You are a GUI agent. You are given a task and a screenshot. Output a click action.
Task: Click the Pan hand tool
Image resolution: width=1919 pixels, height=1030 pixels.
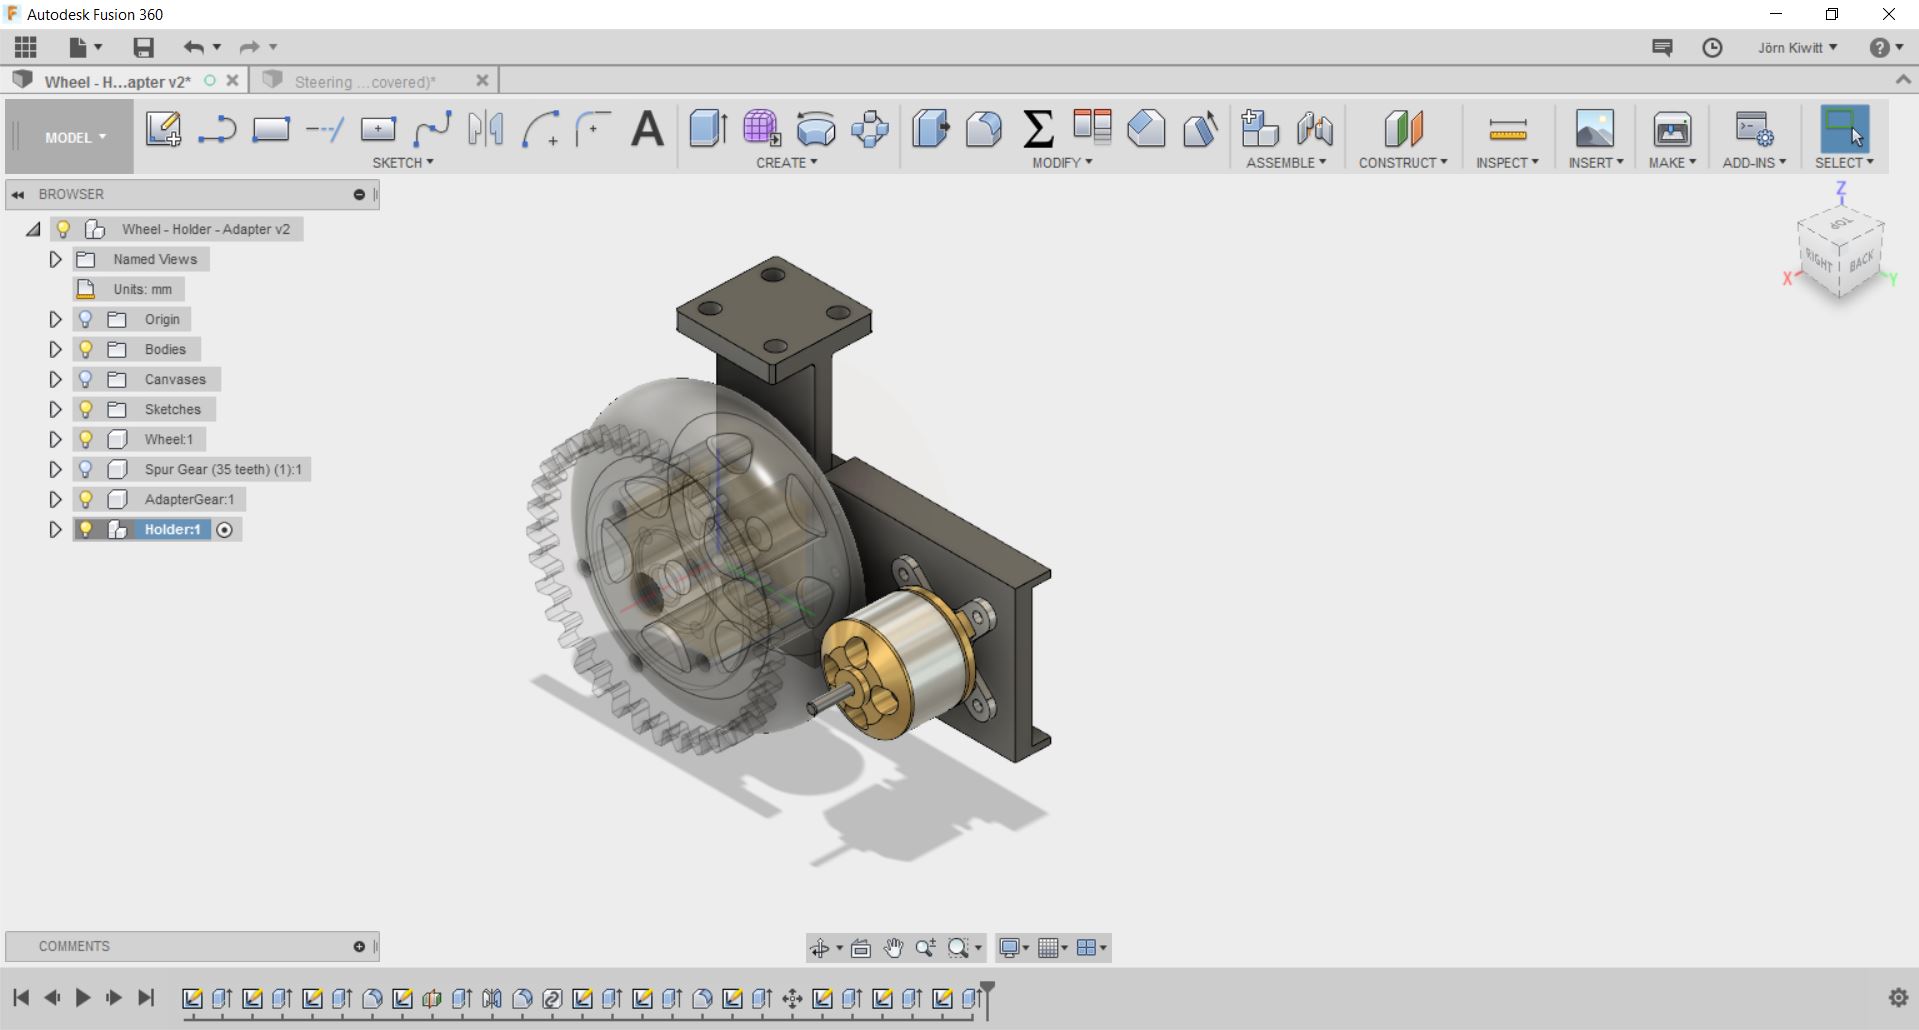(893, 948)
